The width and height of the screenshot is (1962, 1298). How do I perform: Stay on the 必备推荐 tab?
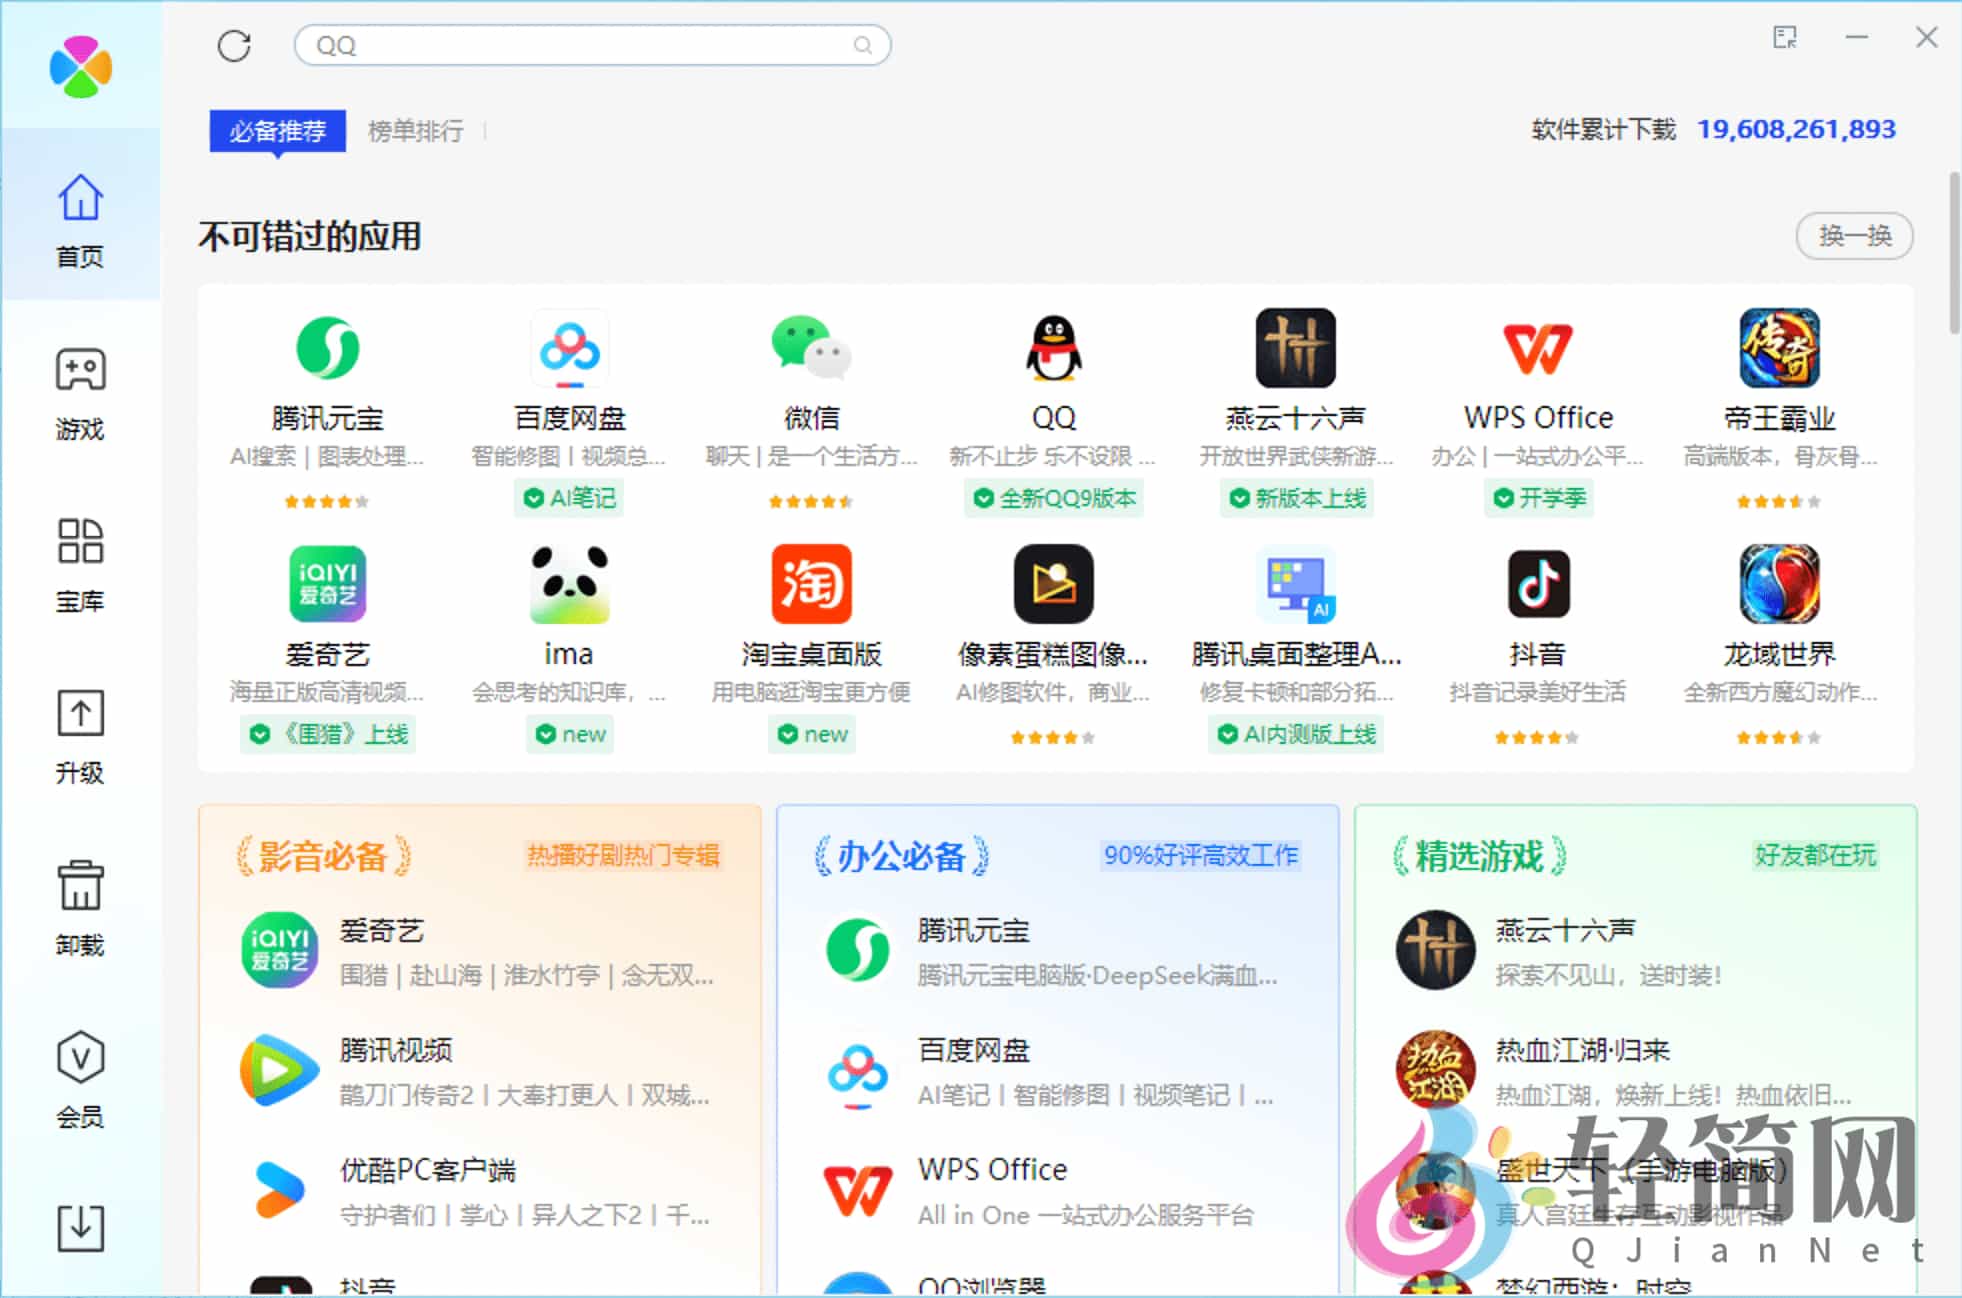(276, 130)
